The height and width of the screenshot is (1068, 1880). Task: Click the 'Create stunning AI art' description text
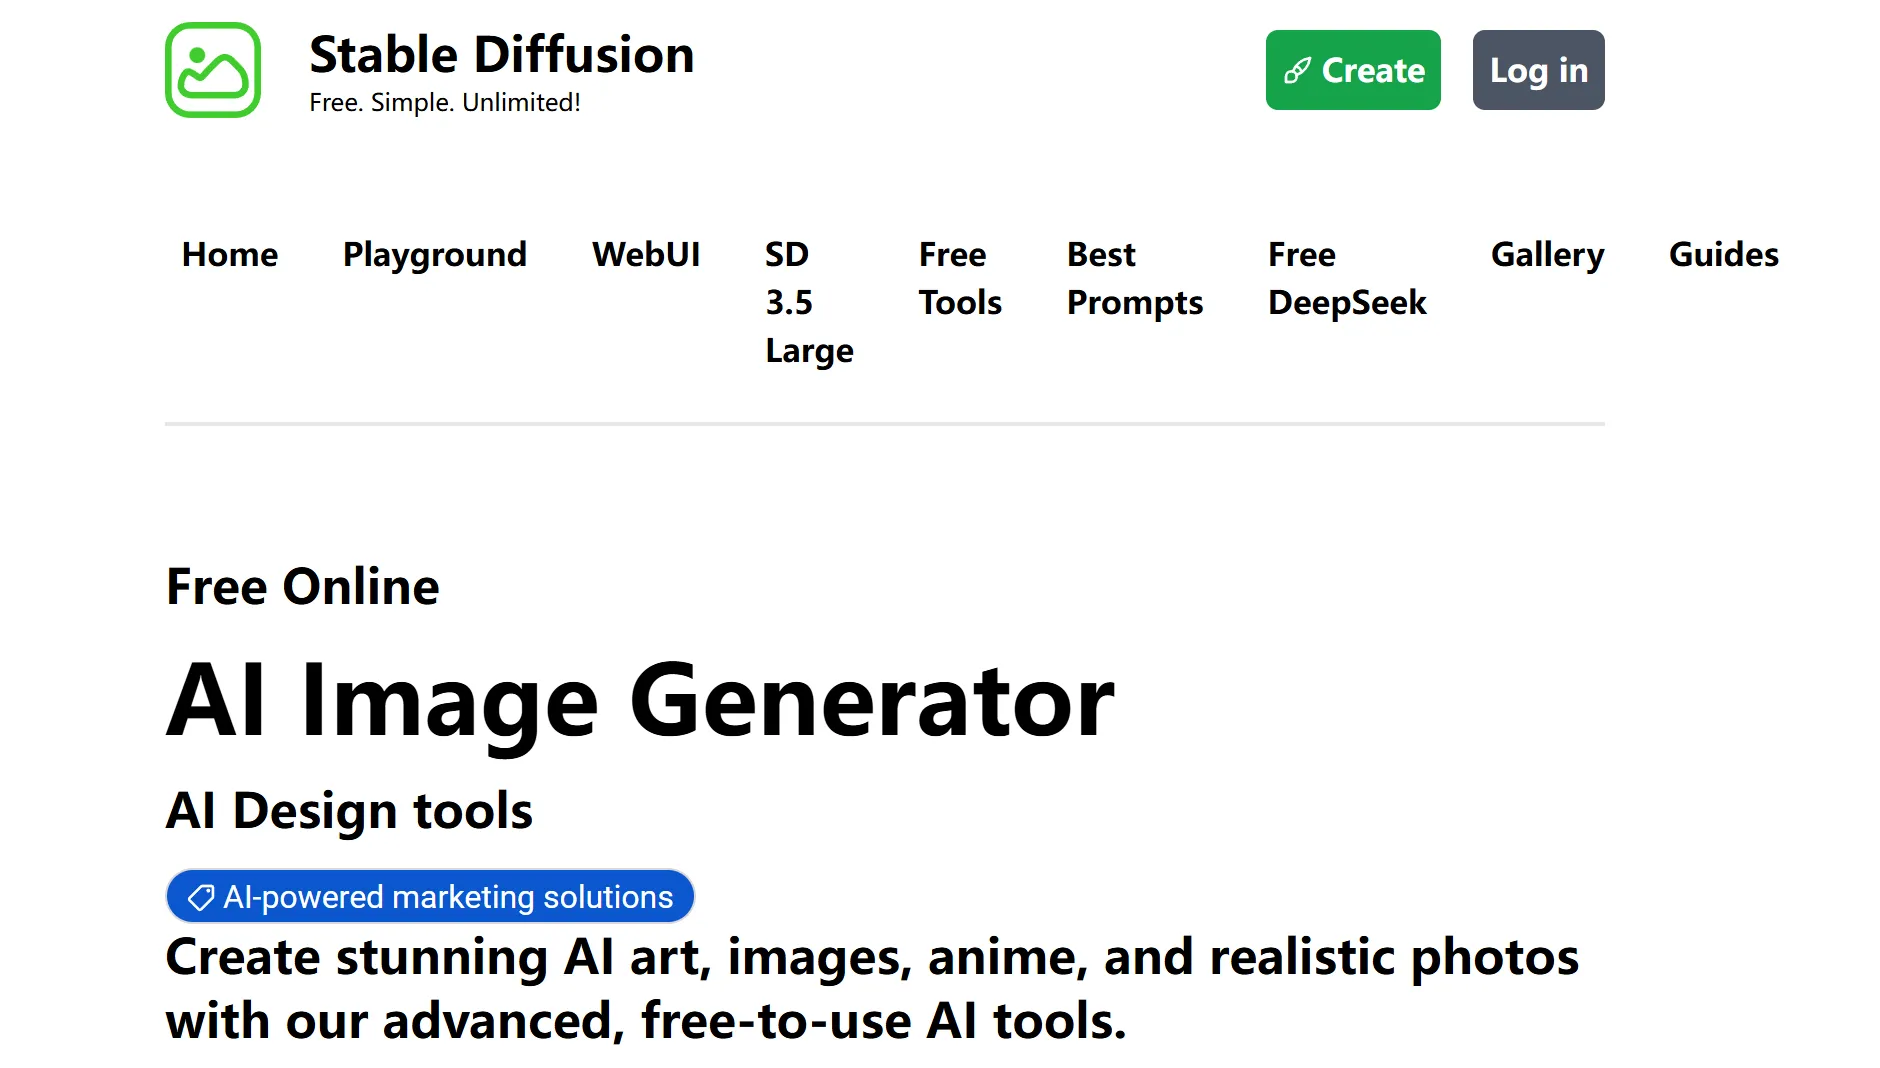point(872,989)
